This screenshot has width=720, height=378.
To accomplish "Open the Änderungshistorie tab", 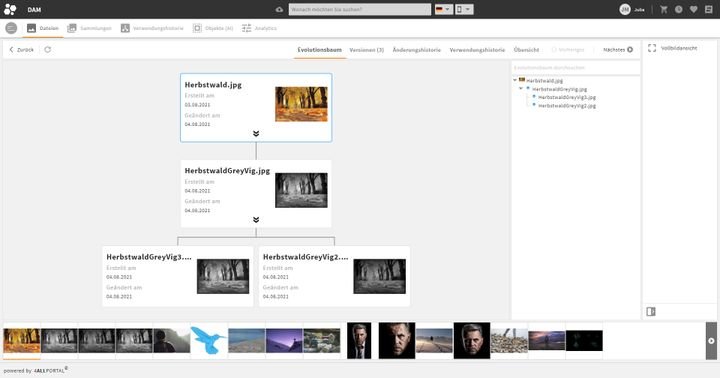I will click(416, 50).
